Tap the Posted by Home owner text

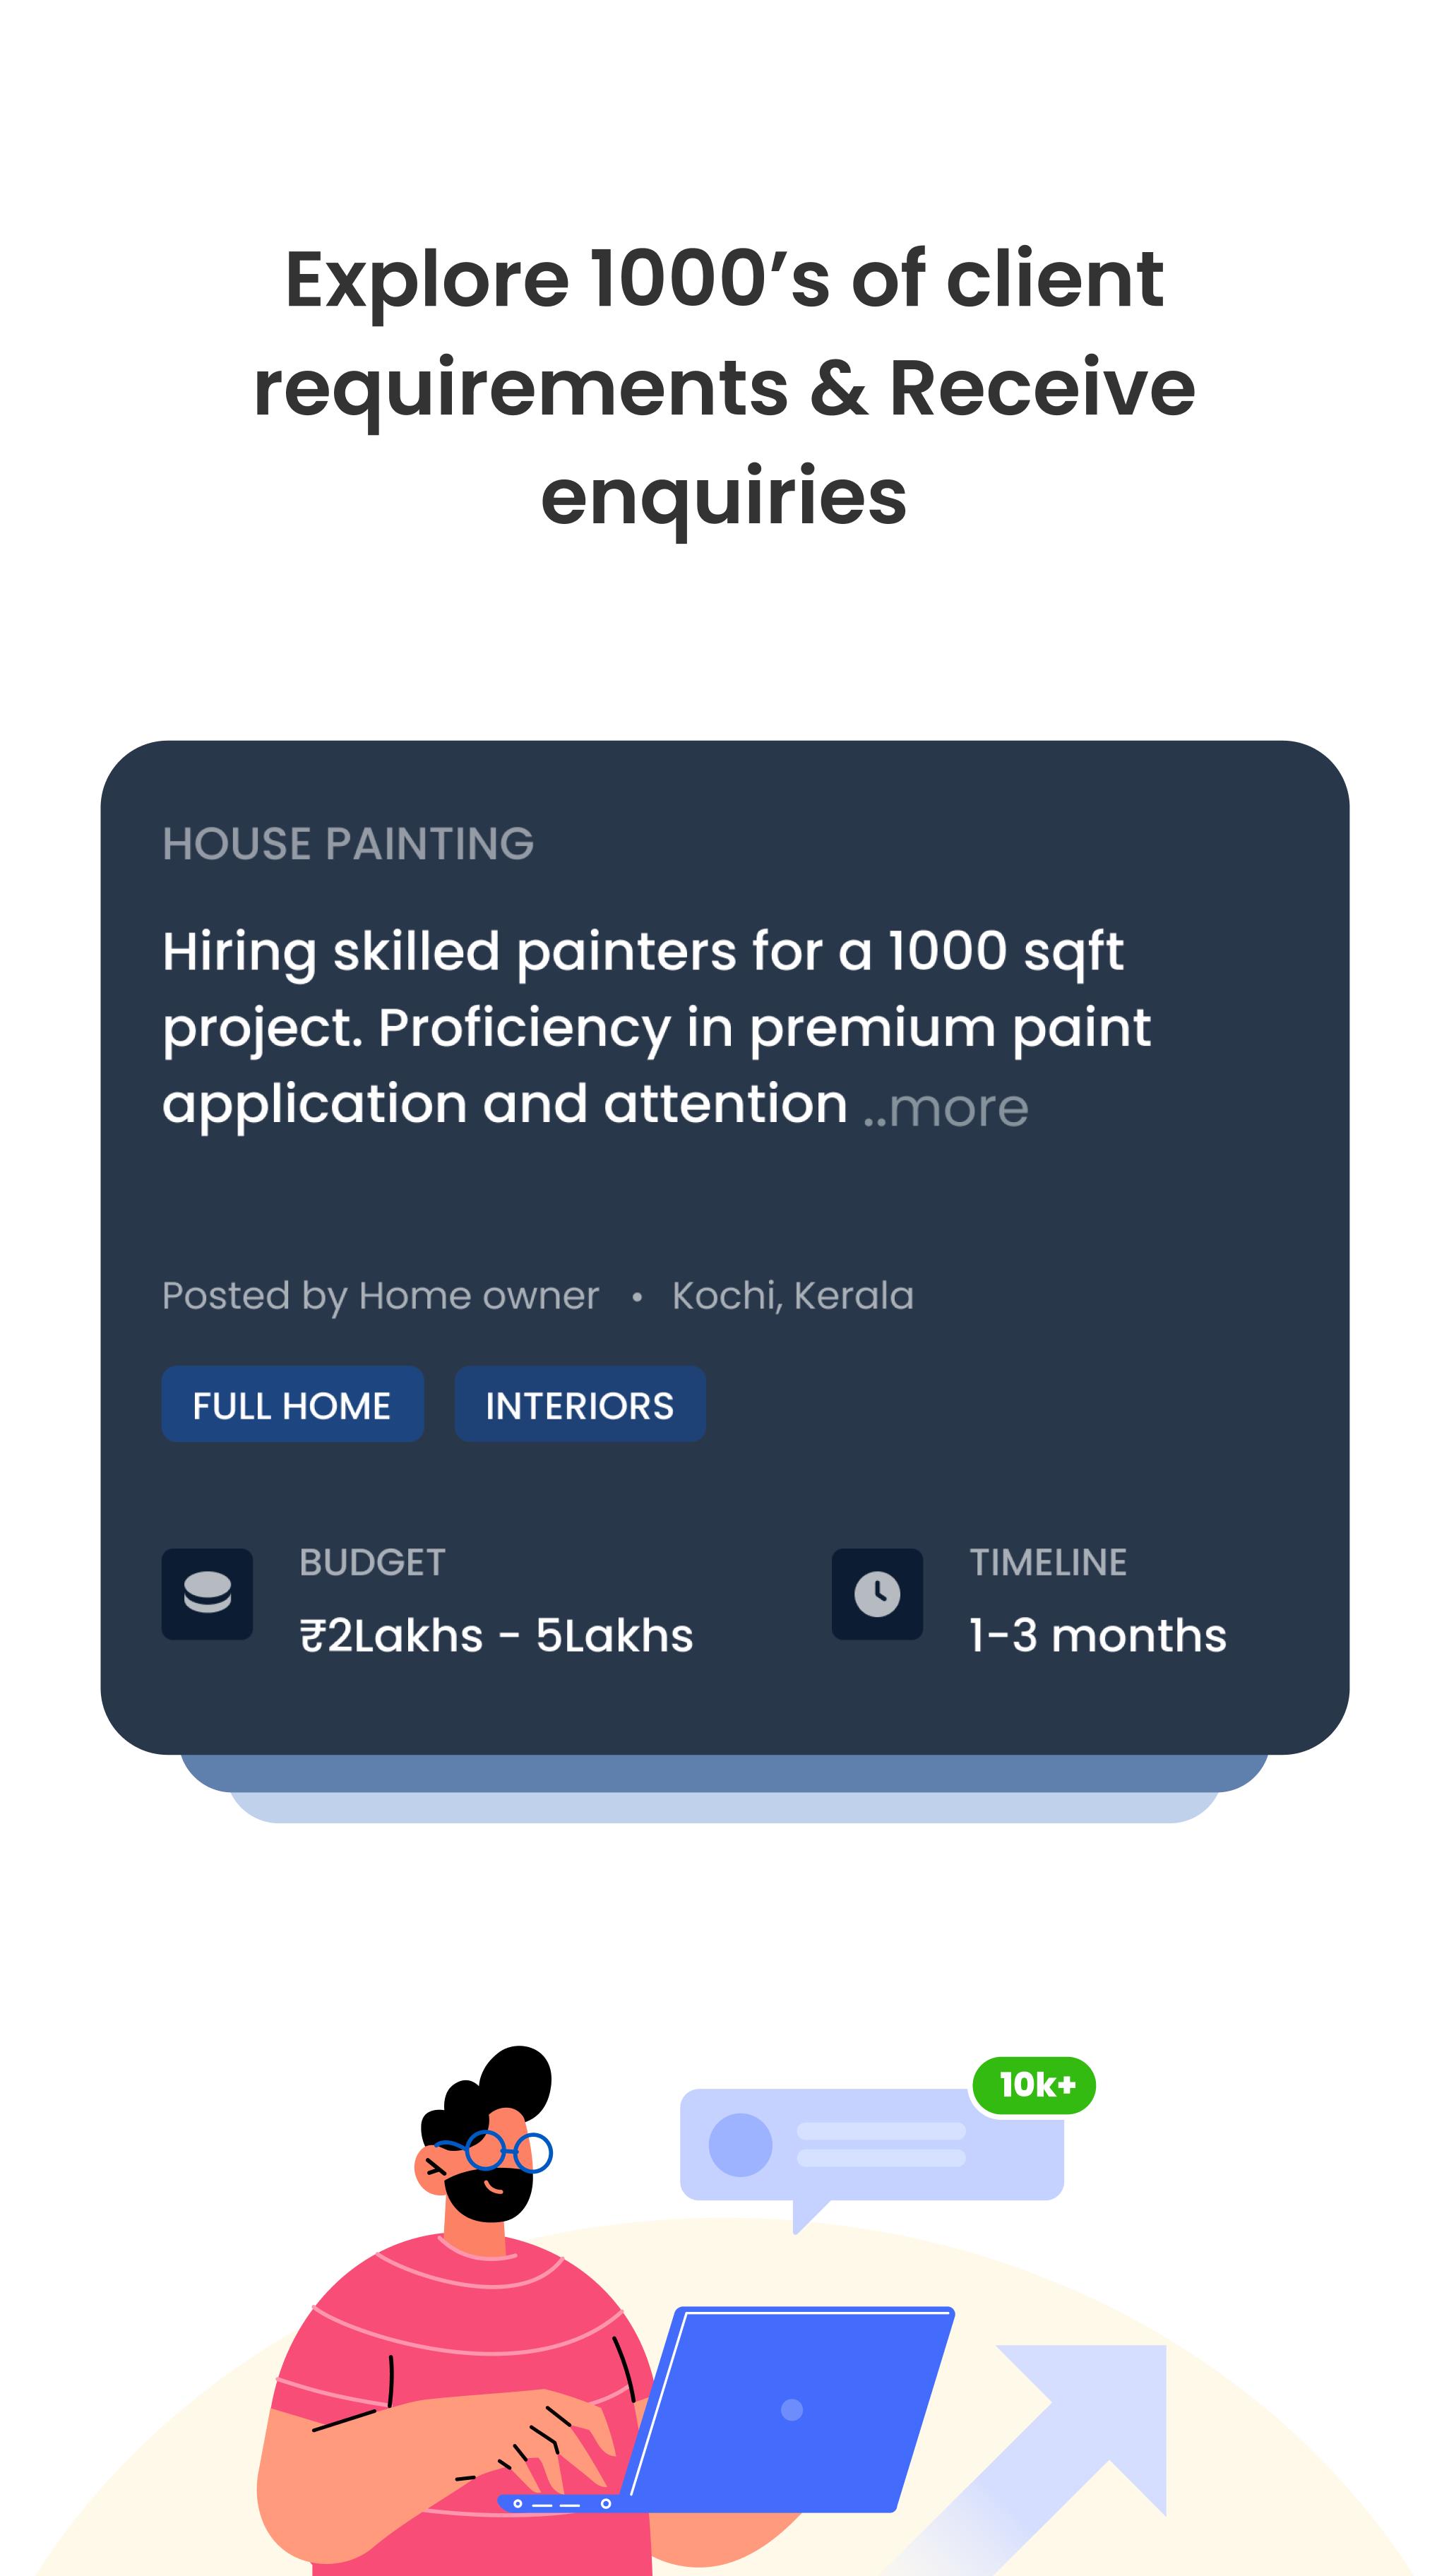(380, 1296)
